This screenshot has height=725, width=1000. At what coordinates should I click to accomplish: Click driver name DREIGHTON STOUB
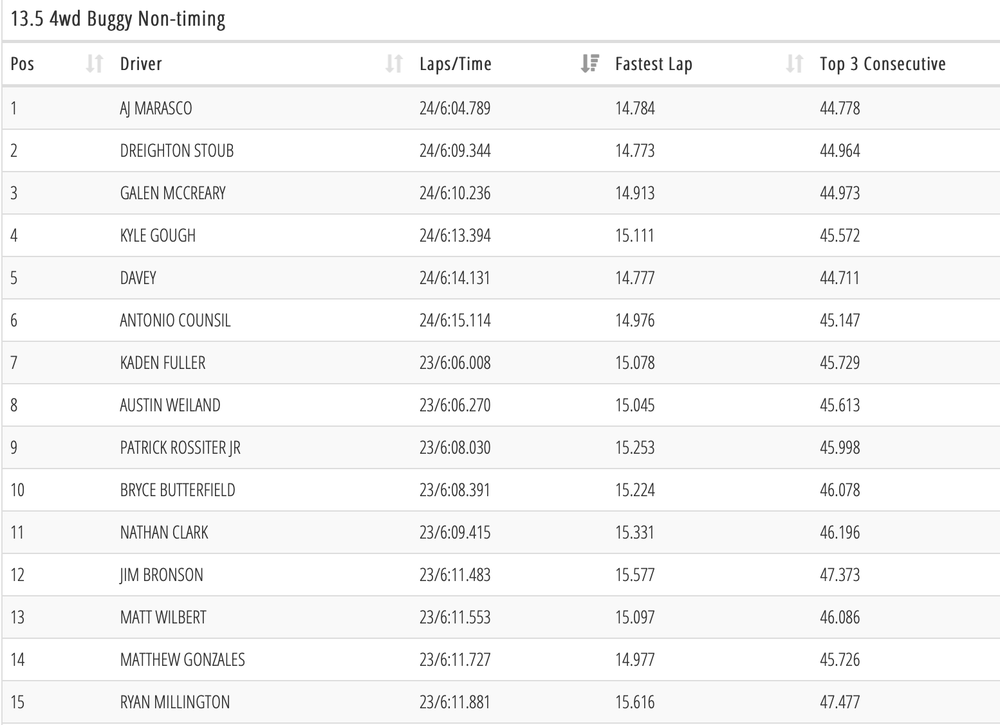click(176, 151)
